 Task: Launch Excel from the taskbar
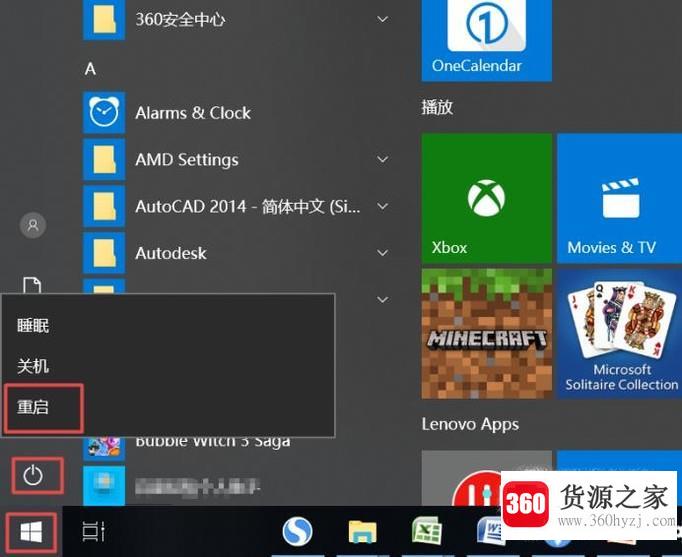[x=426, y=530]
